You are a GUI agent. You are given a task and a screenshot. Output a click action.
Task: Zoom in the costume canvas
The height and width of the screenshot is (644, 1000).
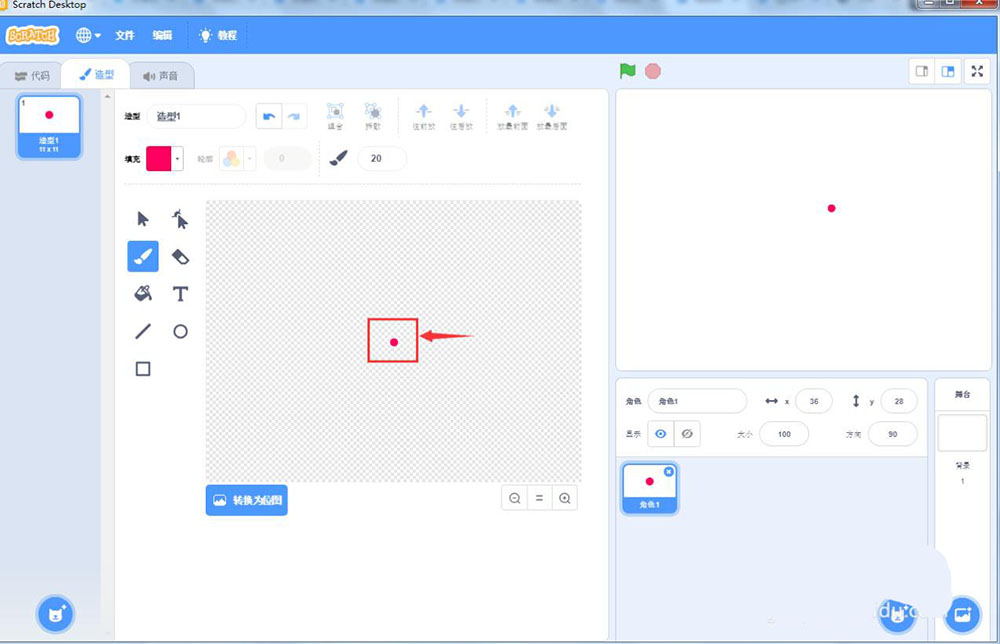[564, 499]
